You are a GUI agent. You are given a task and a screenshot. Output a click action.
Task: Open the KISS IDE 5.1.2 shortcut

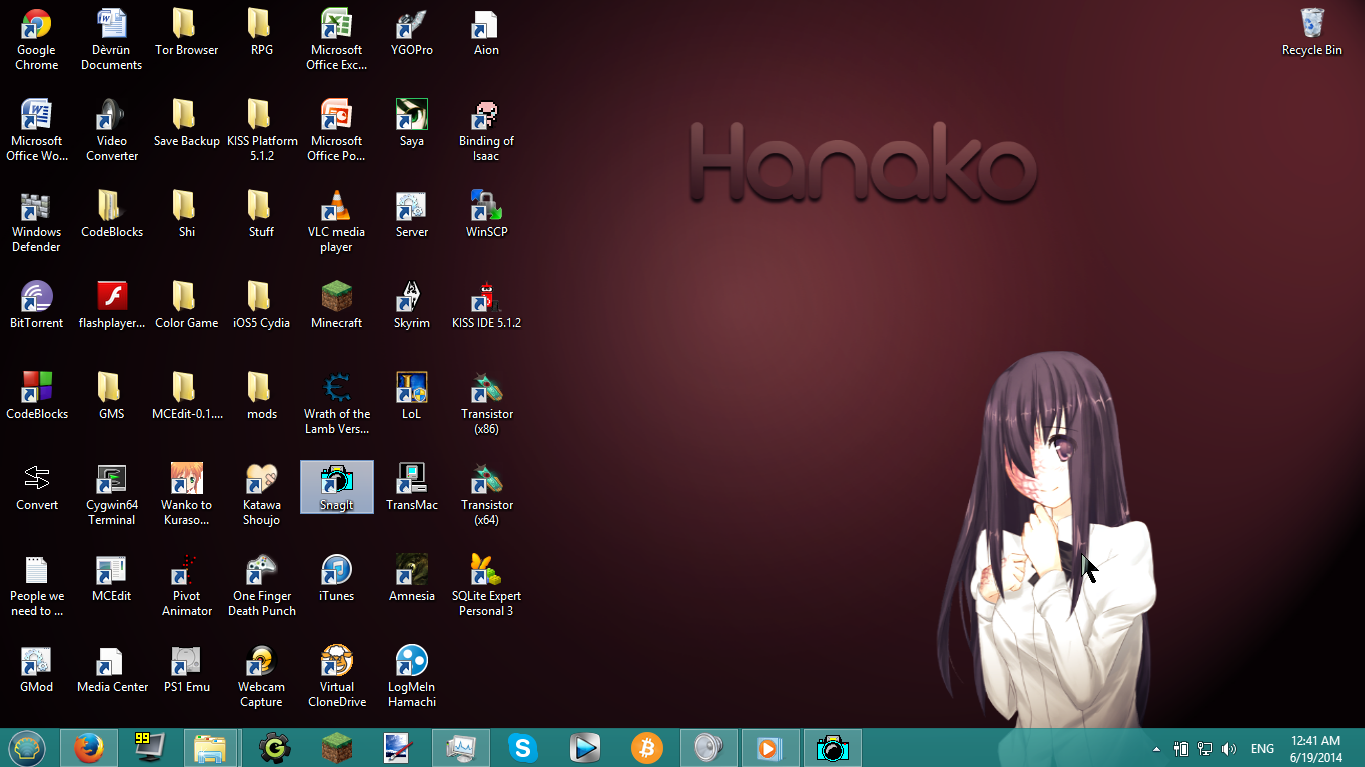[487, 306]
